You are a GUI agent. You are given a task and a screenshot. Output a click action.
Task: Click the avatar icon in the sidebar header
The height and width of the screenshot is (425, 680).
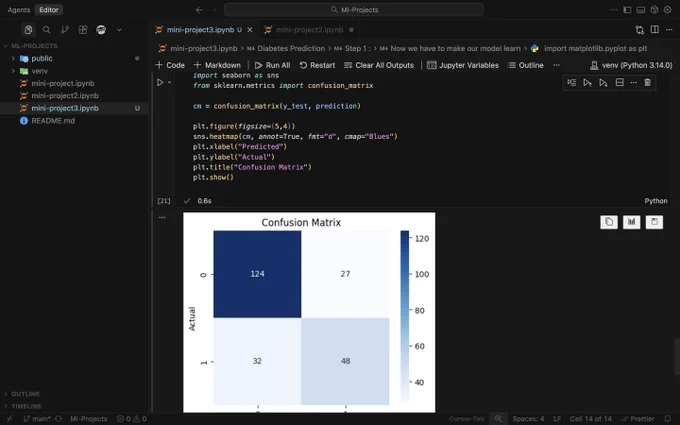click(101, 29)
